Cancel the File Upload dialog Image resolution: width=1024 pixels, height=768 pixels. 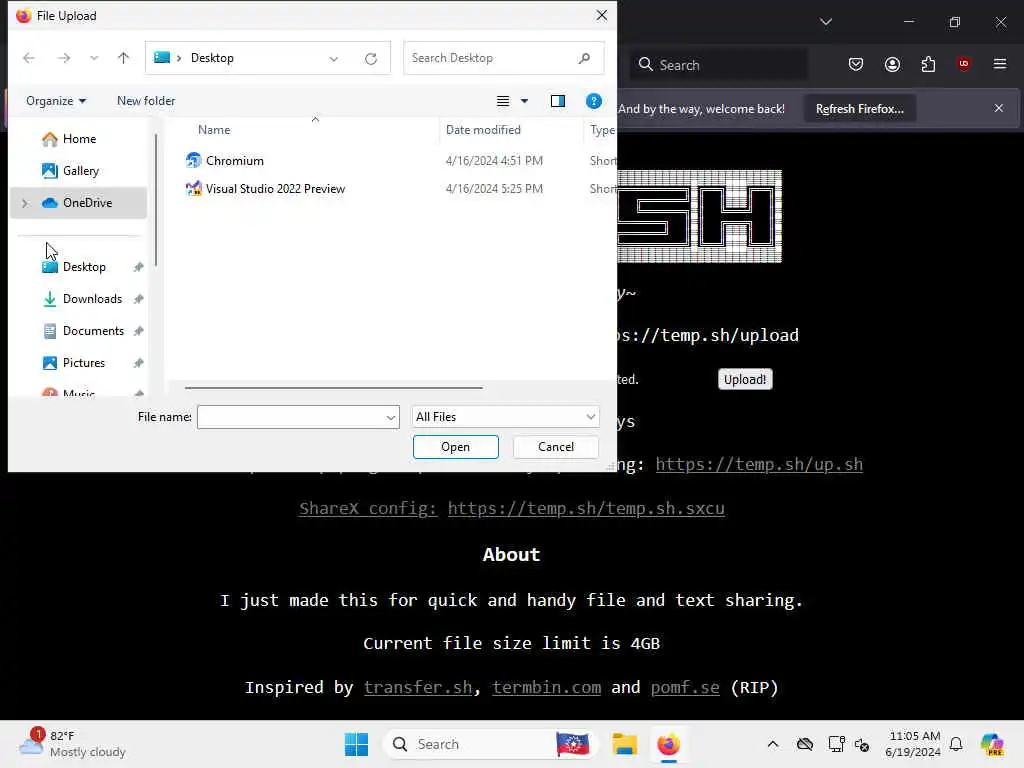click(556, 447)
